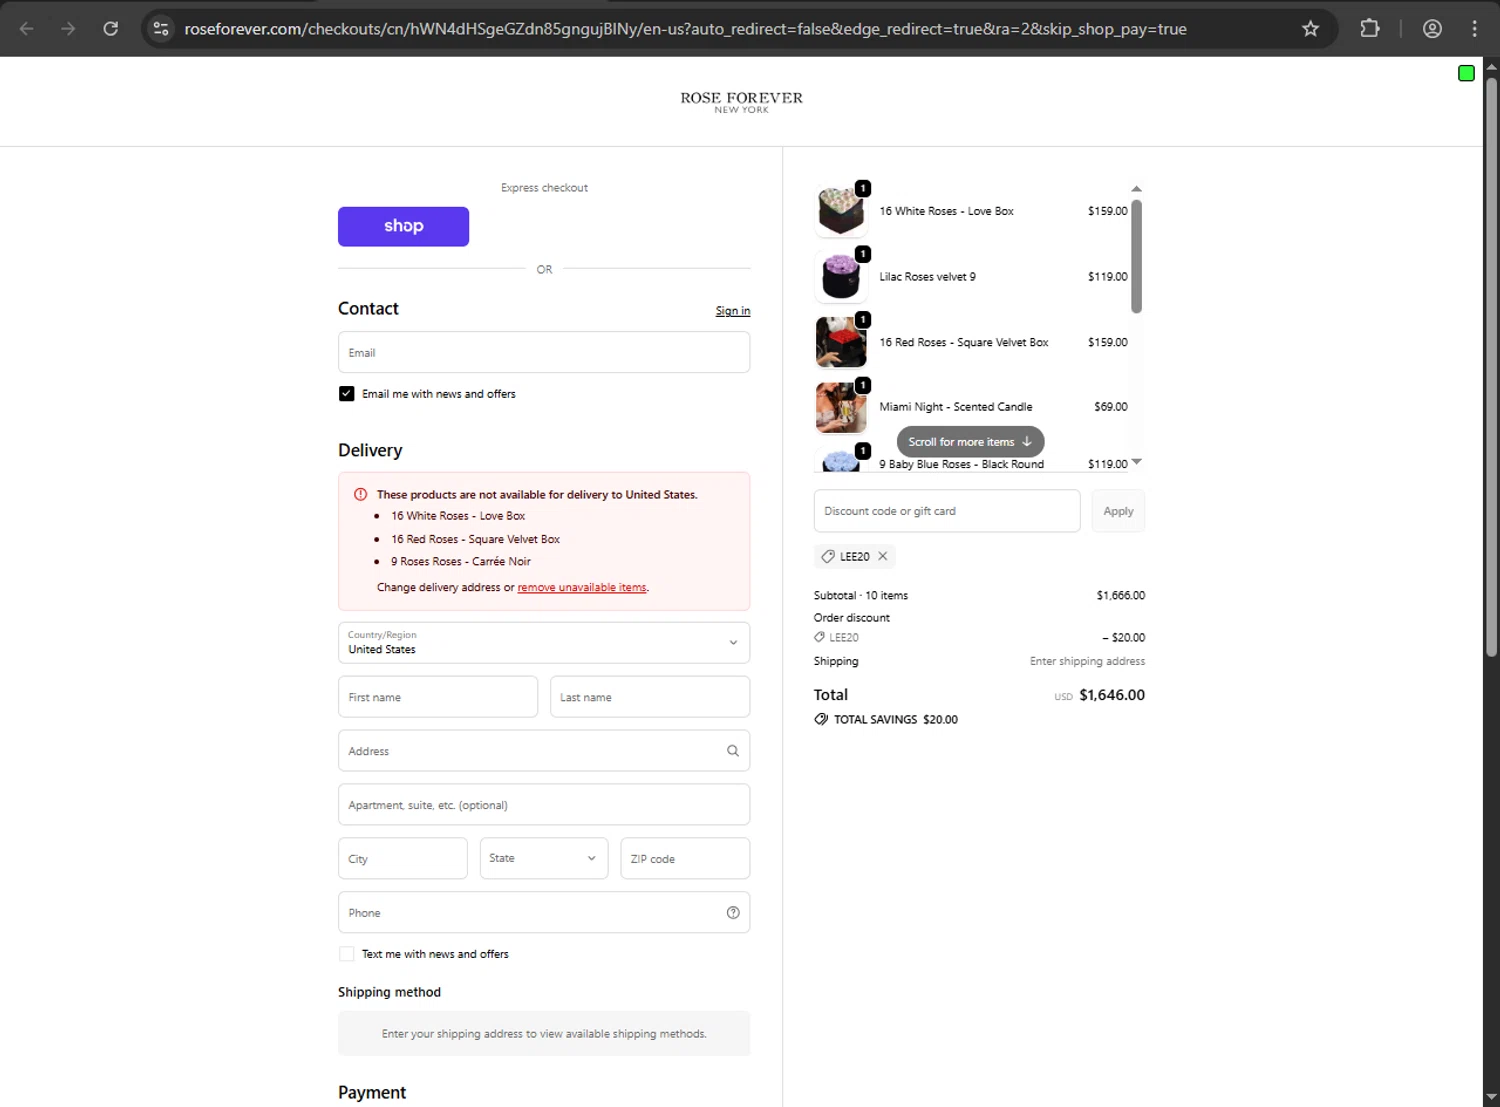Viewport: 1500px width, 1107px height.
Task: Click the Sign in link
Action: [733, 311]
